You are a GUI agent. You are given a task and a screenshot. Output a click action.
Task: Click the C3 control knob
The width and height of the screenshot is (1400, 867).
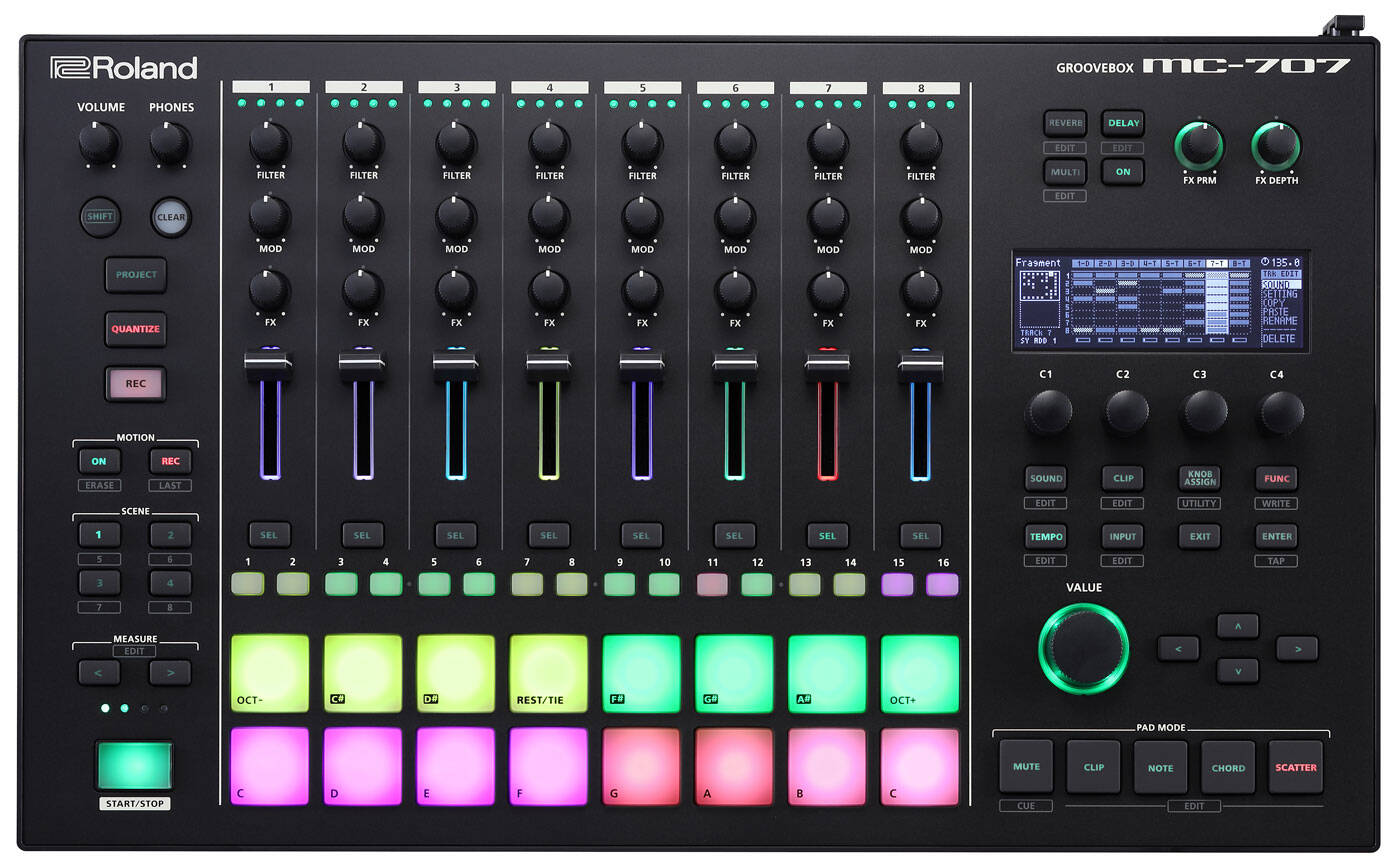[x=1204, y=411]
